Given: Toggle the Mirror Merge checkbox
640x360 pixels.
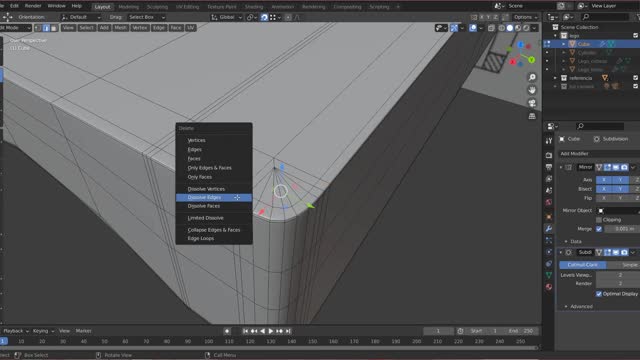Looking at the screenshot, I should pyautogui.click(x=599, y=229).
